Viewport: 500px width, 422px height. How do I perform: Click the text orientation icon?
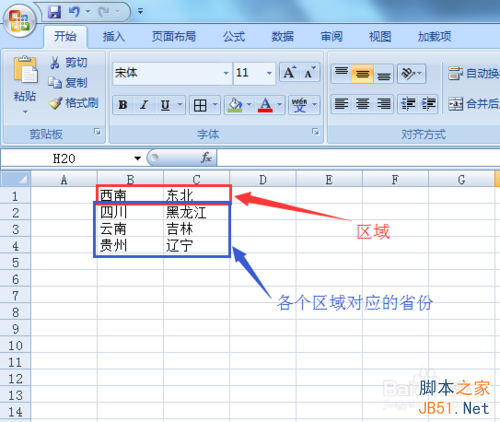(408, 73)
